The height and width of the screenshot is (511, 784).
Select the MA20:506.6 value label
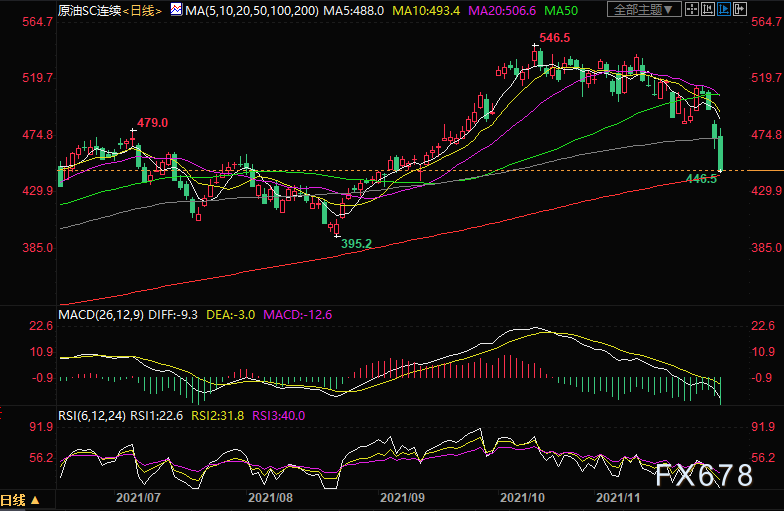(502, 10)
